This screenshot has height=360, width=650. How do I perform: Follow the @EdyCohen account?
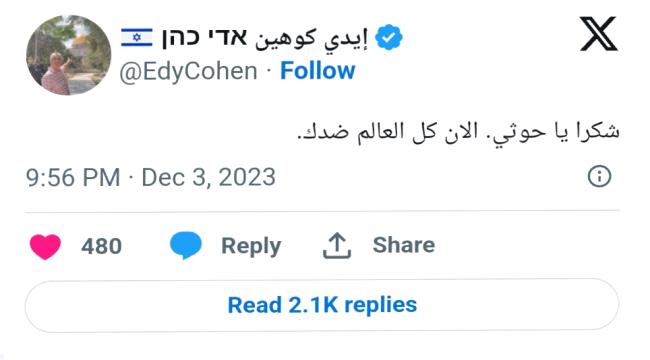tap(318, 71)
